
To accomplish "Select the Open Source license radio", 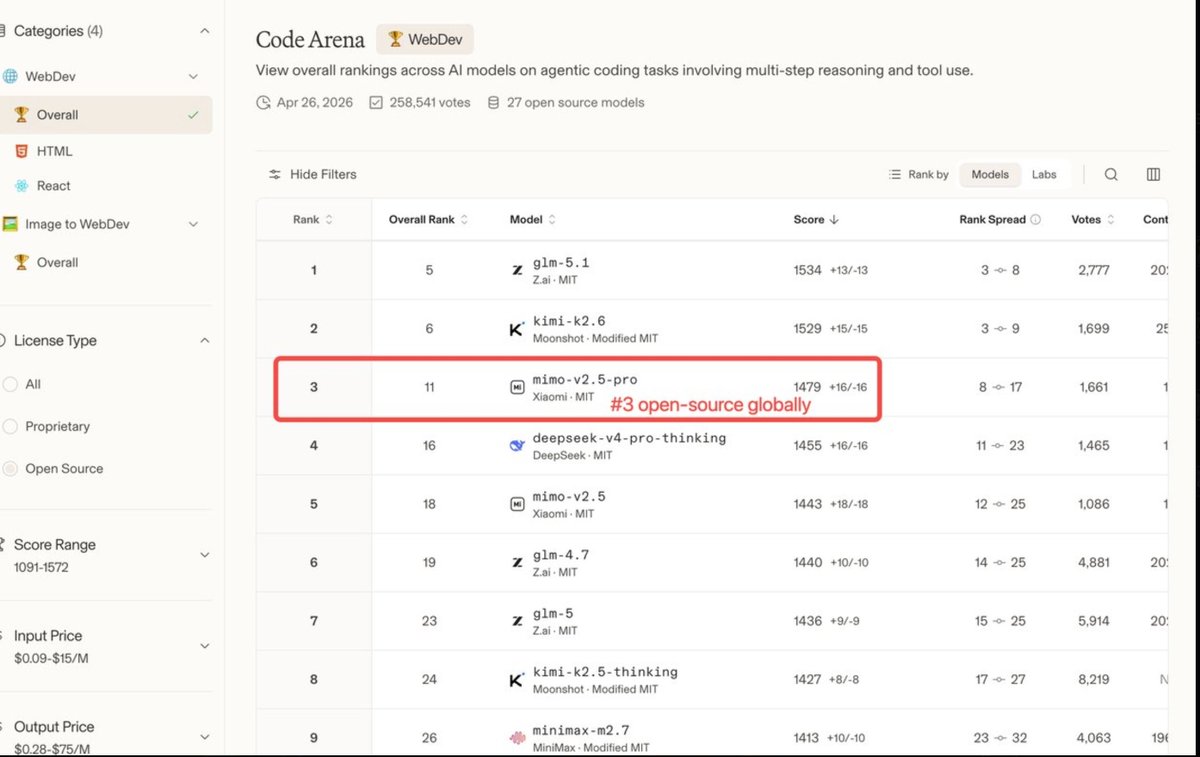I will coord(10,468).
